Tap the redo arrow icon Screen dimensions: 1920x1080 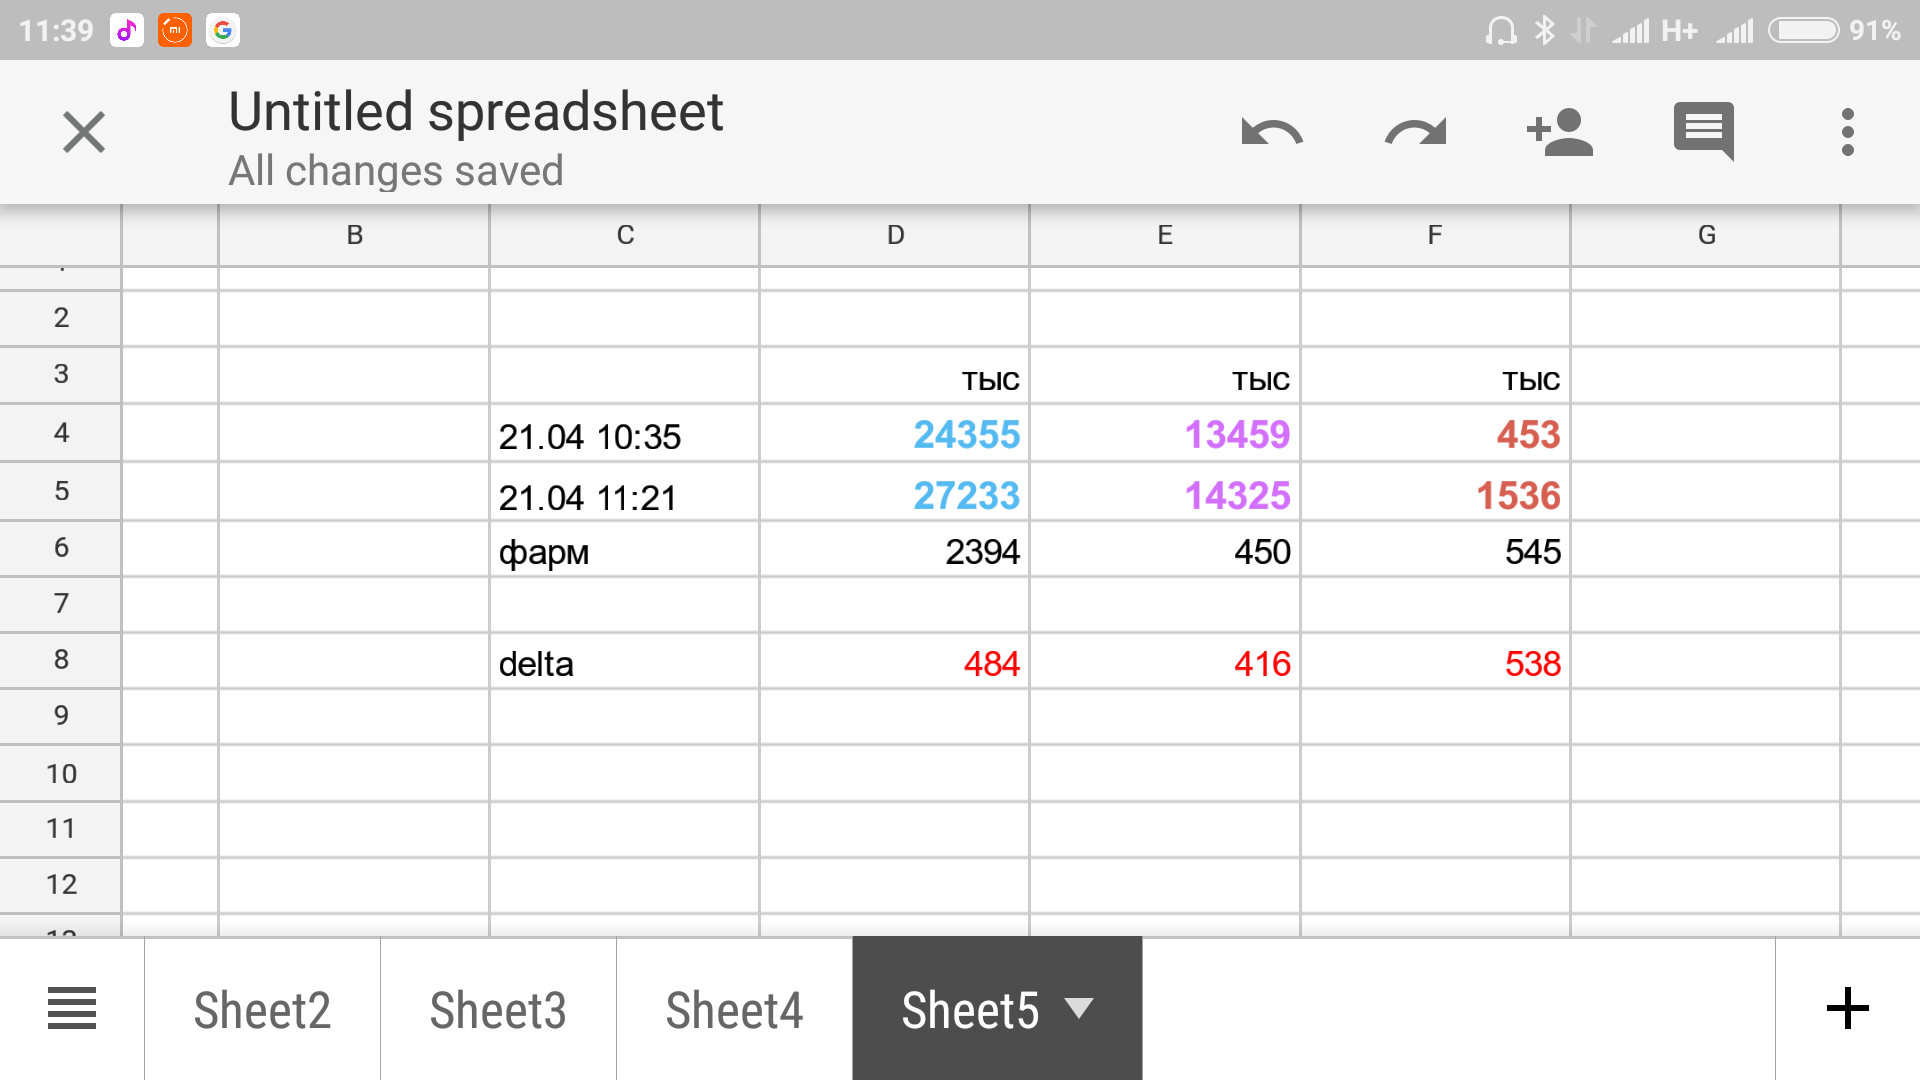(x=1415, y=132)
